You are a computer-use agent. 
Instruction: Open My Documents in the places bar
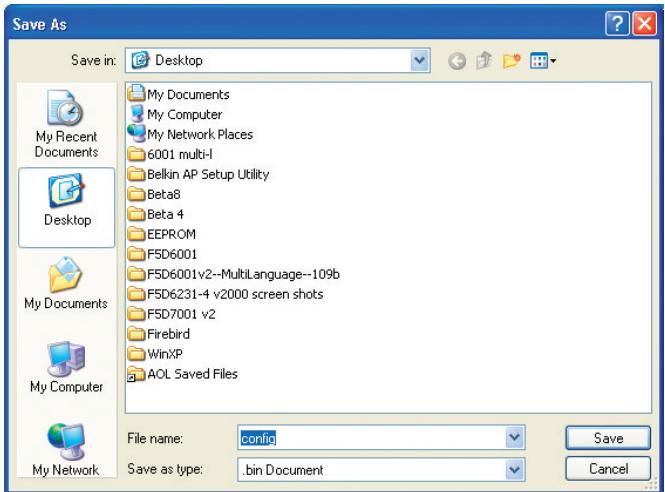(66, 283)
